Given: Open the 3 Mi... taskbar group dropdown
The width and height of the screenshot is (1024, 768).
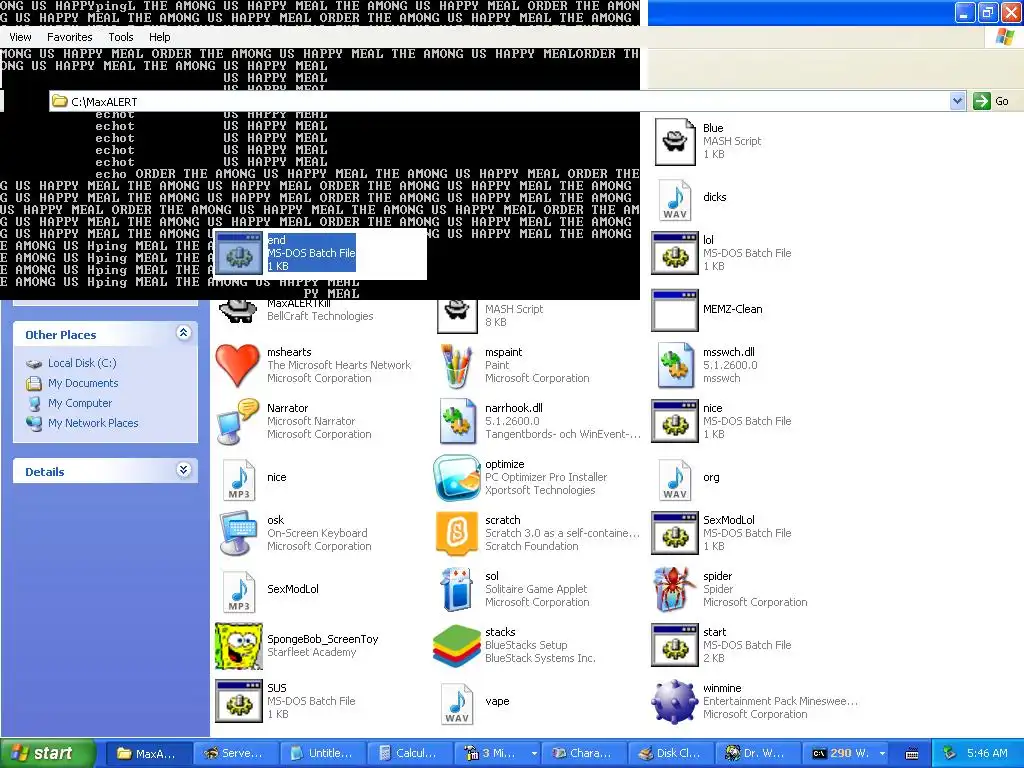Looking at the screenshot, I should (534, 753).
